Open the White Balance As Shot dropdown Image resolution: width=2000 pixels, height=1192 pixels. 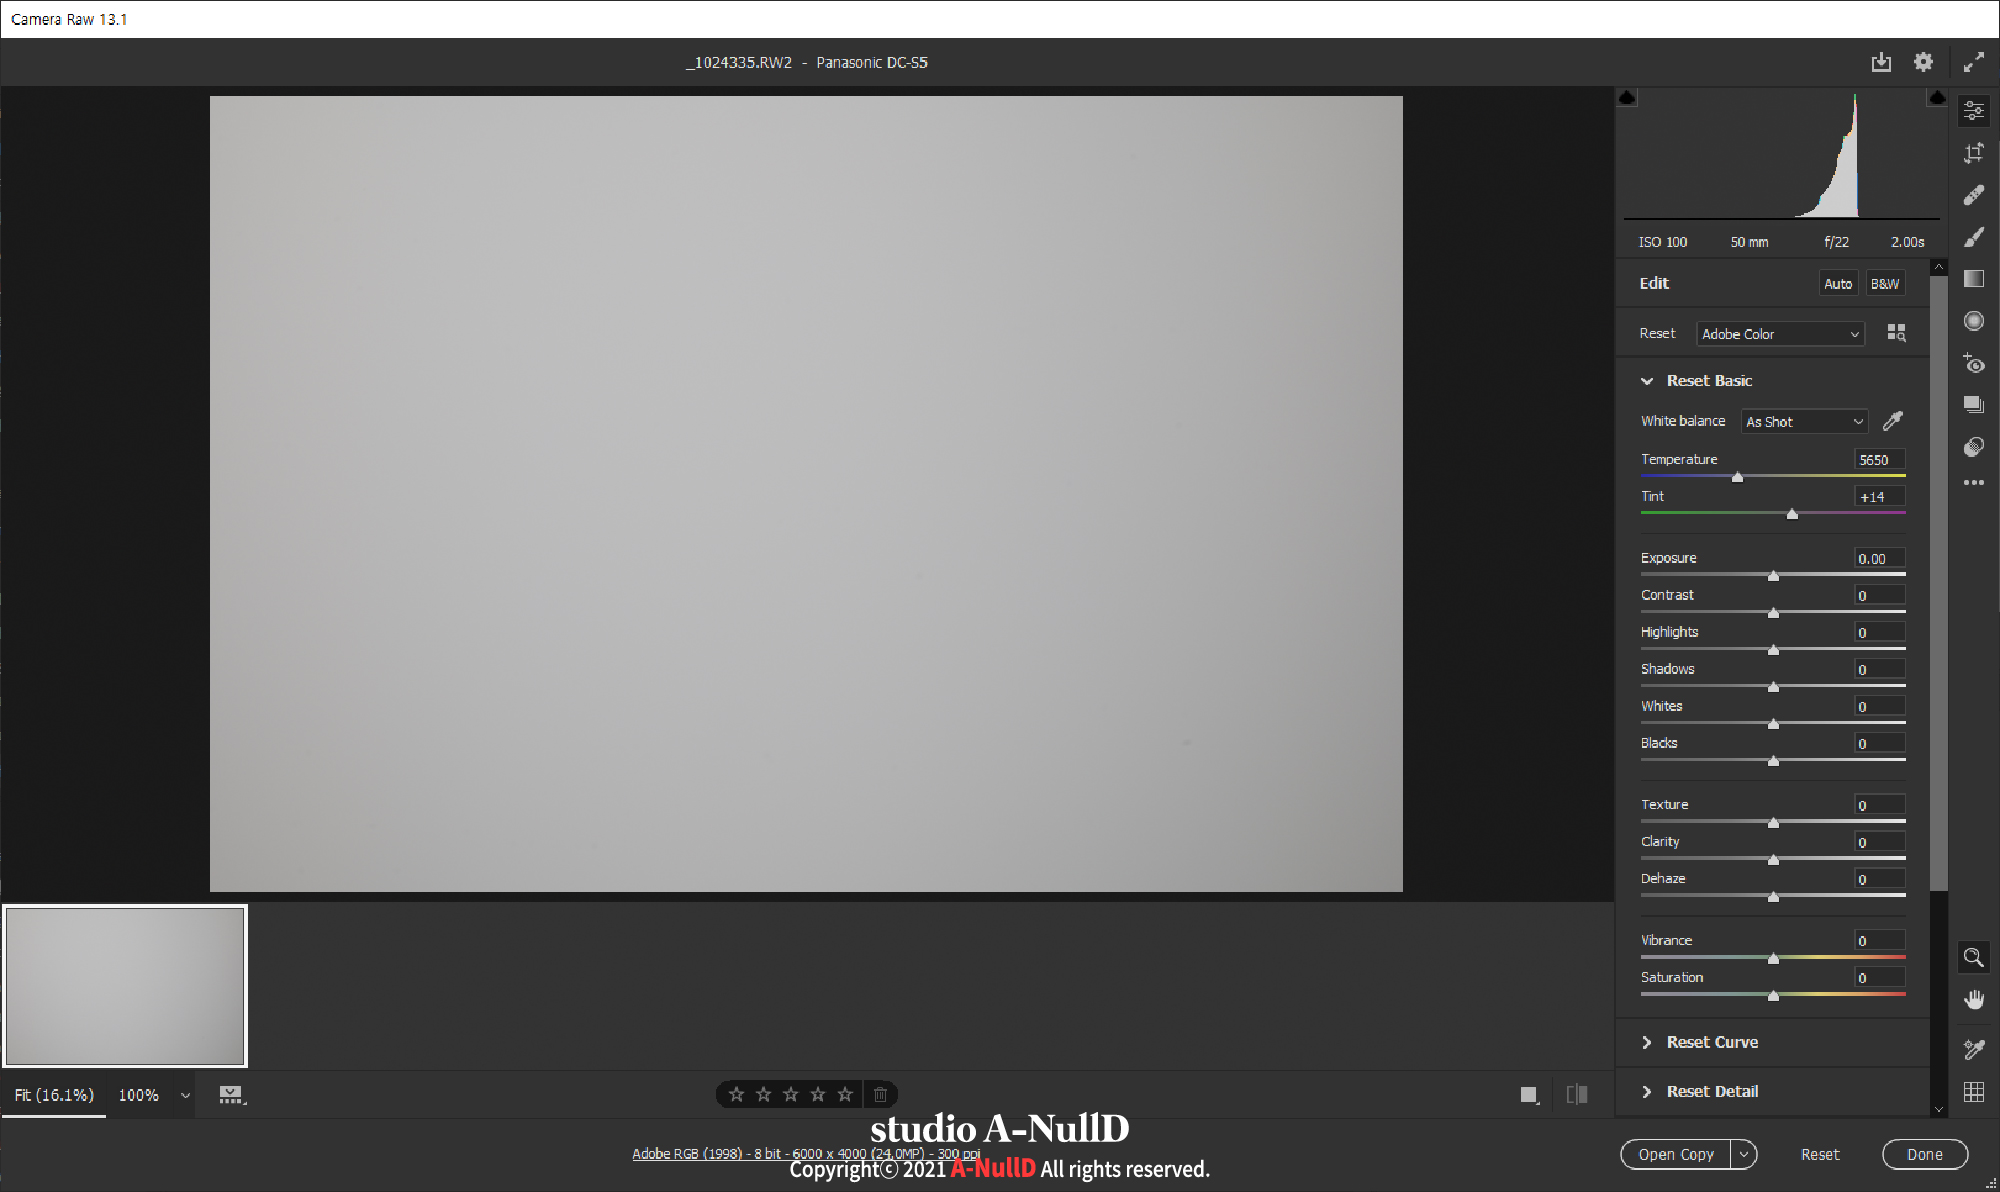[1804, 422]
